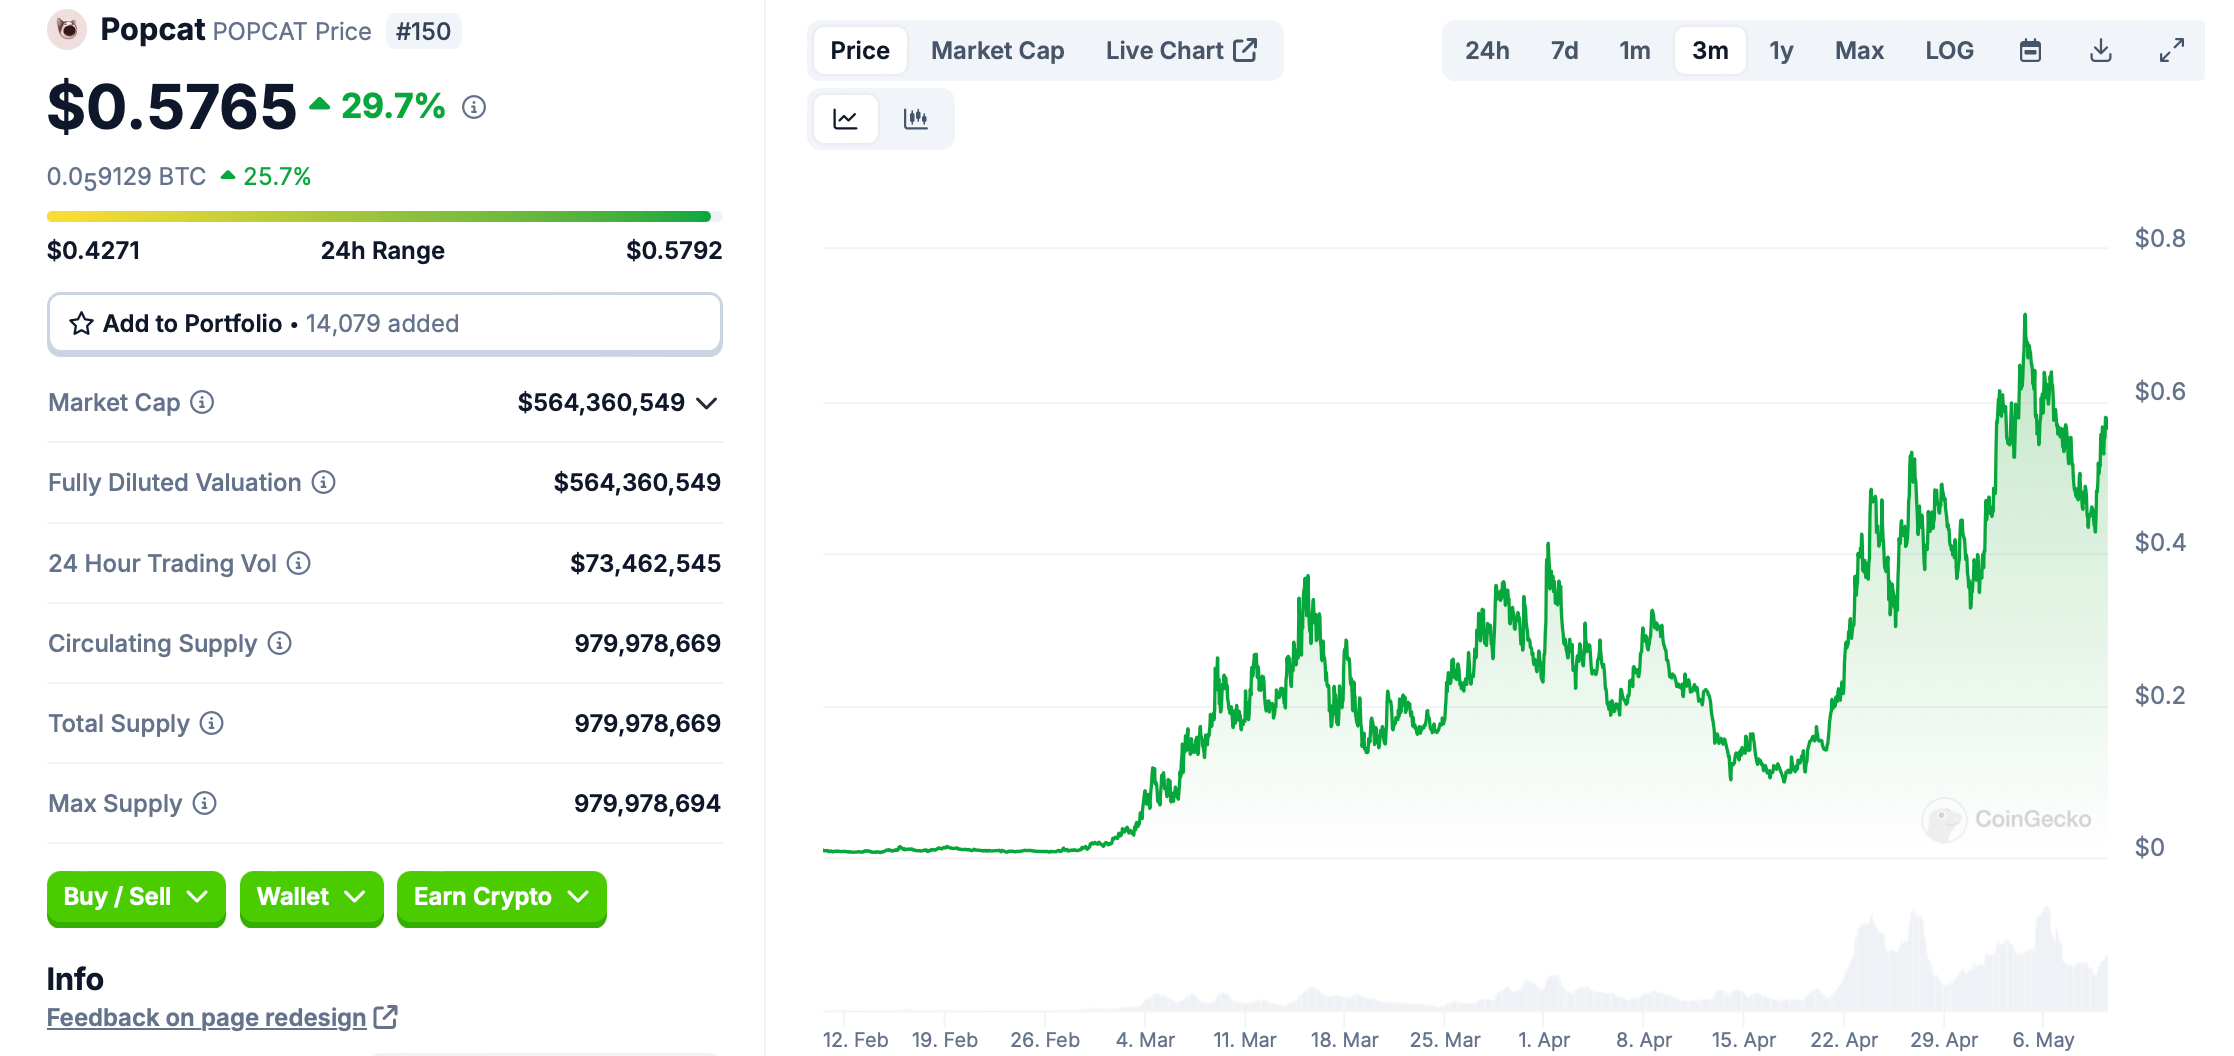Click the $564,360,549 fully diluted valuation
2234x1056 pixels.
(637, 482)
